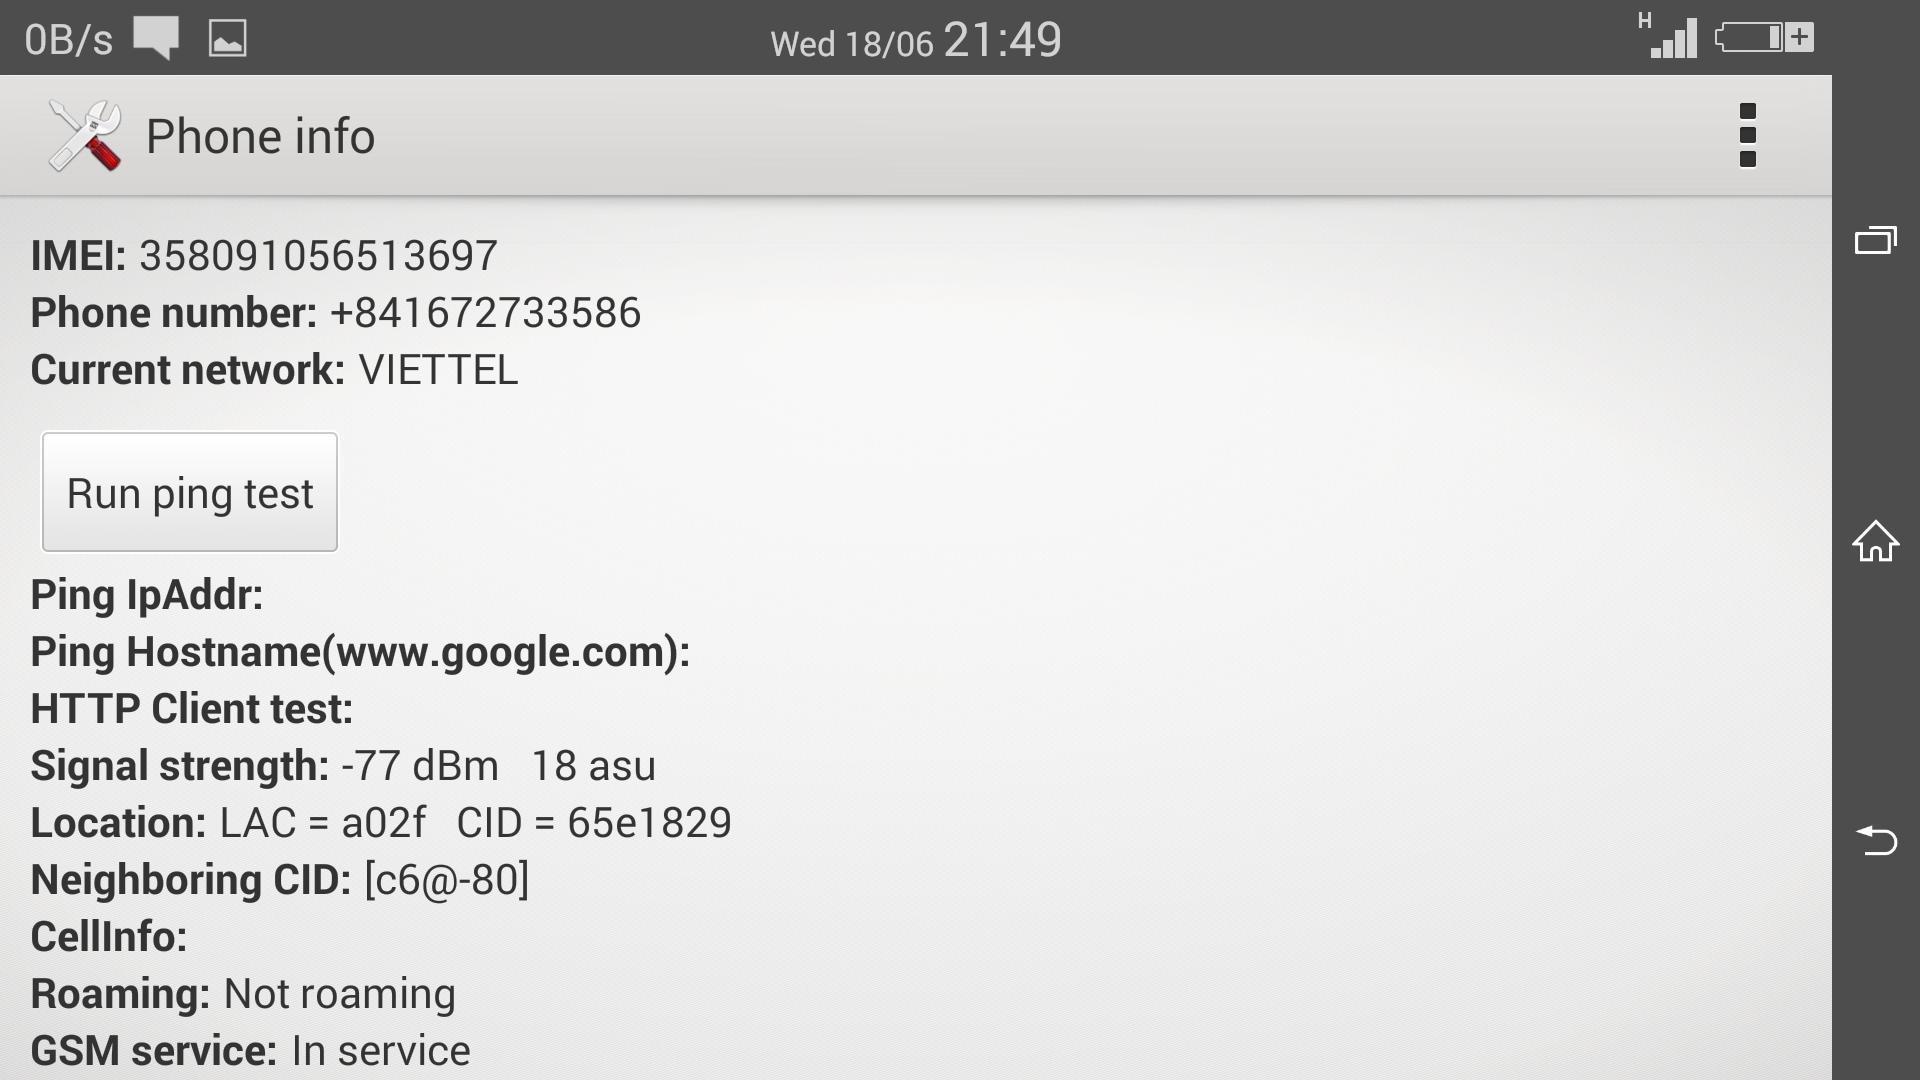This screenshot has width=1920, height=1080.
Task: Tap the Location LAC and CID line
Action: pos(380,822)
